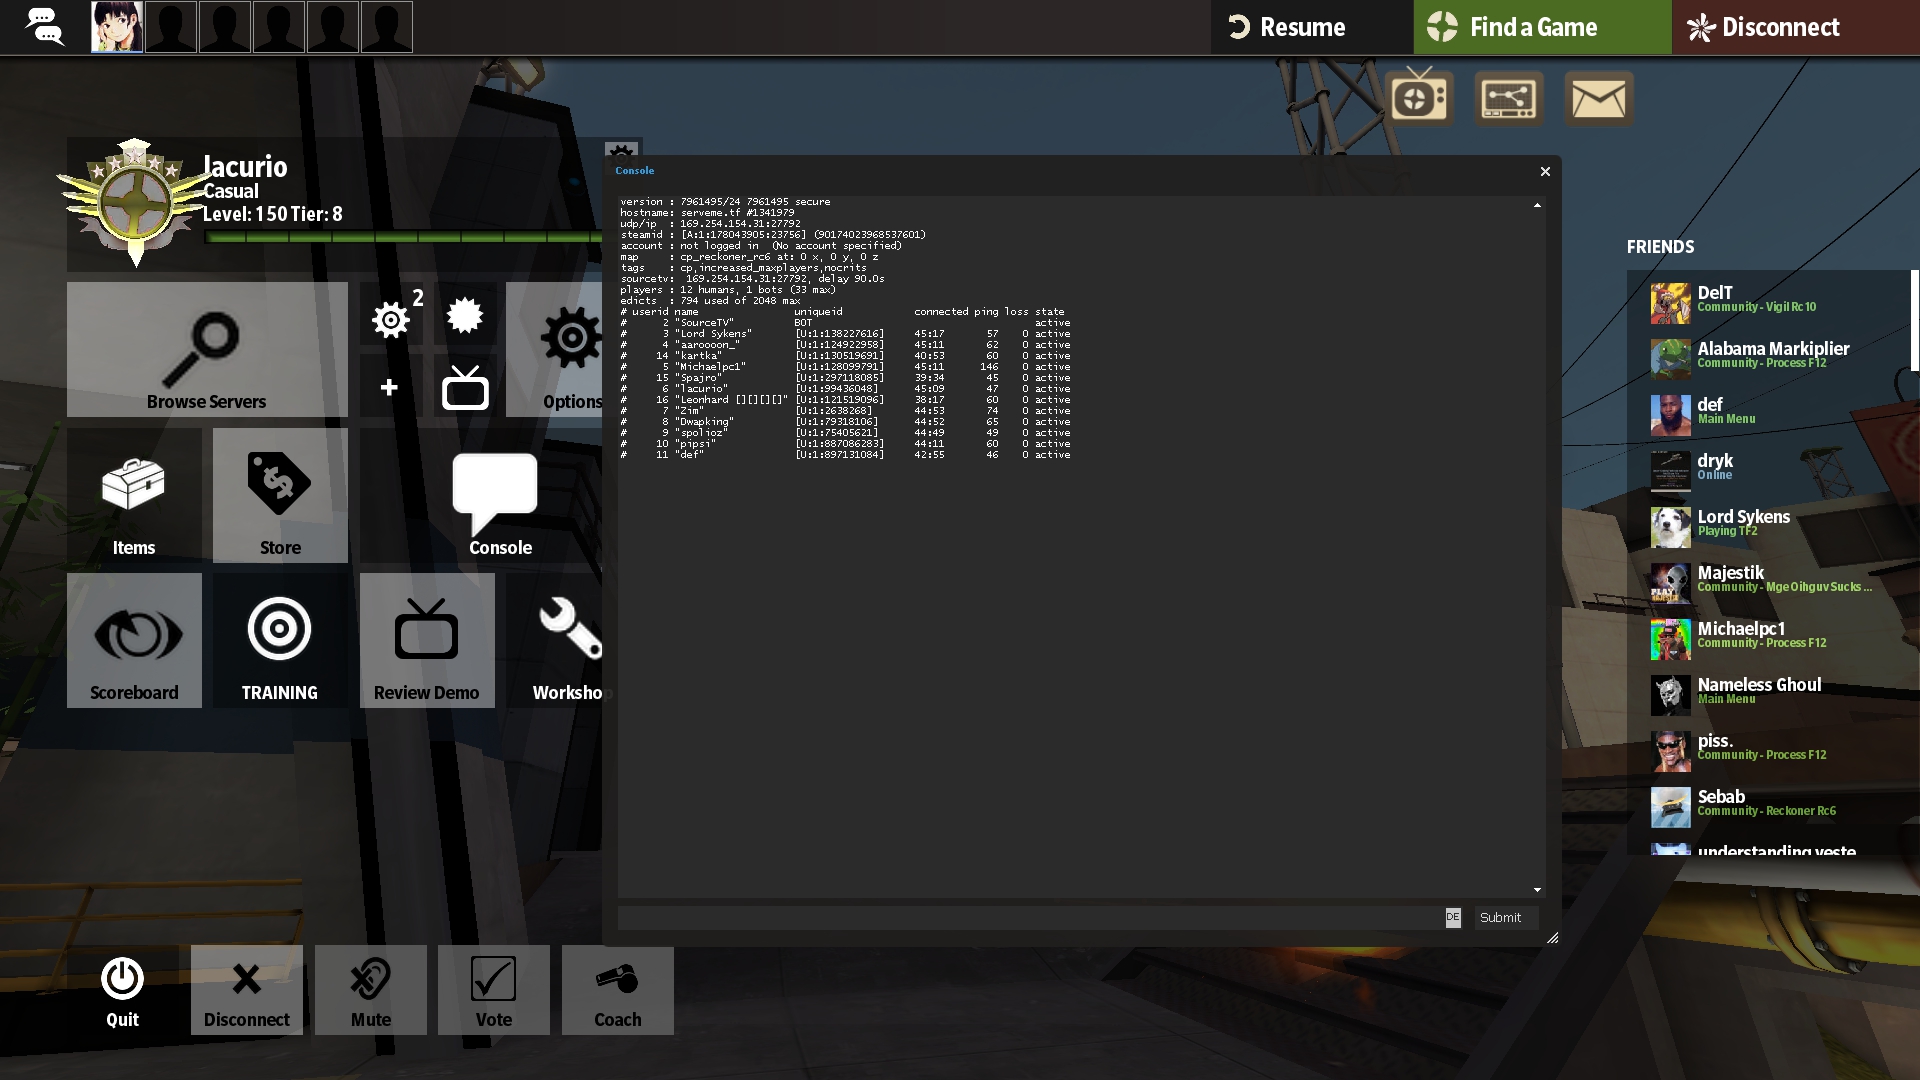Select friend Sebab

point(1770,806)
